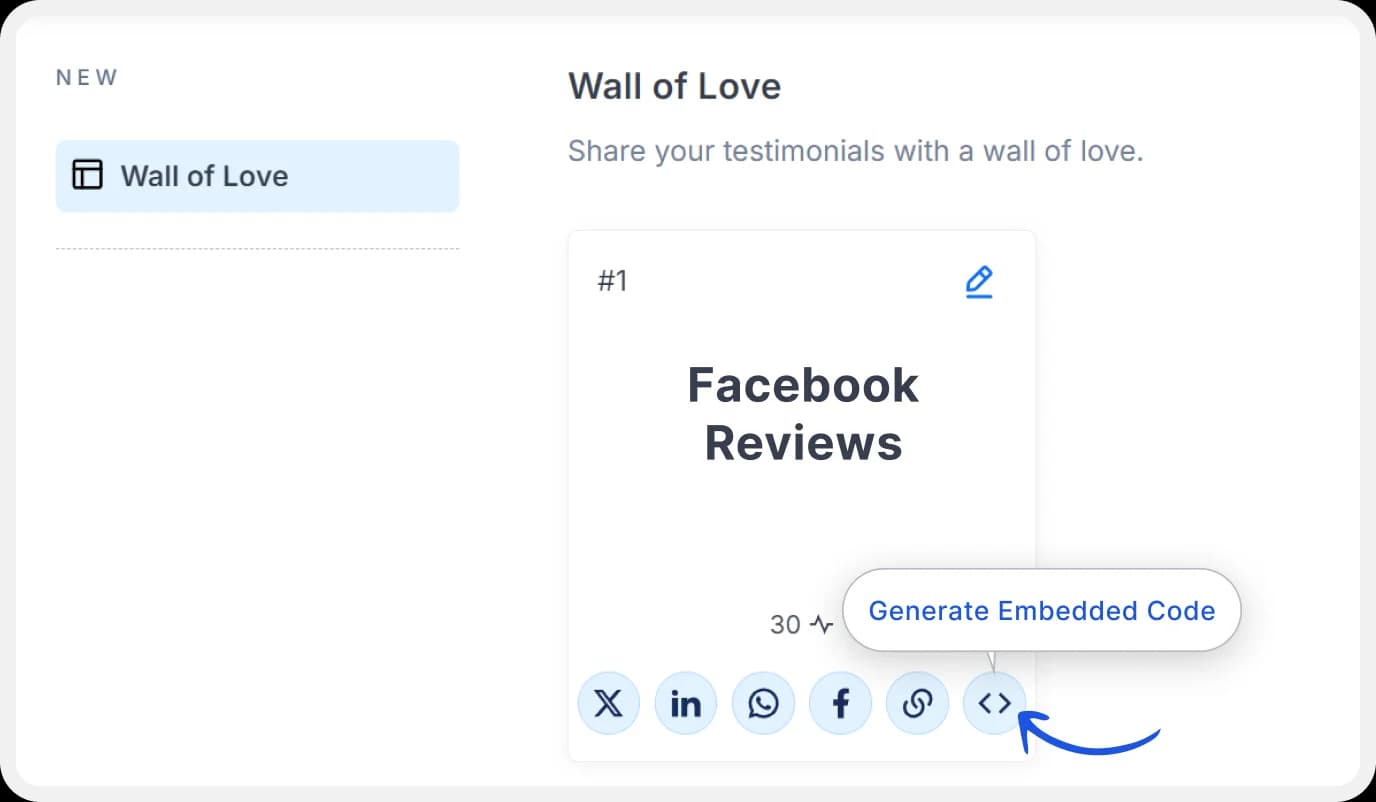1376x802 pixels.
Task: Select the edit pencil on card #1
Action: (979, 282)
